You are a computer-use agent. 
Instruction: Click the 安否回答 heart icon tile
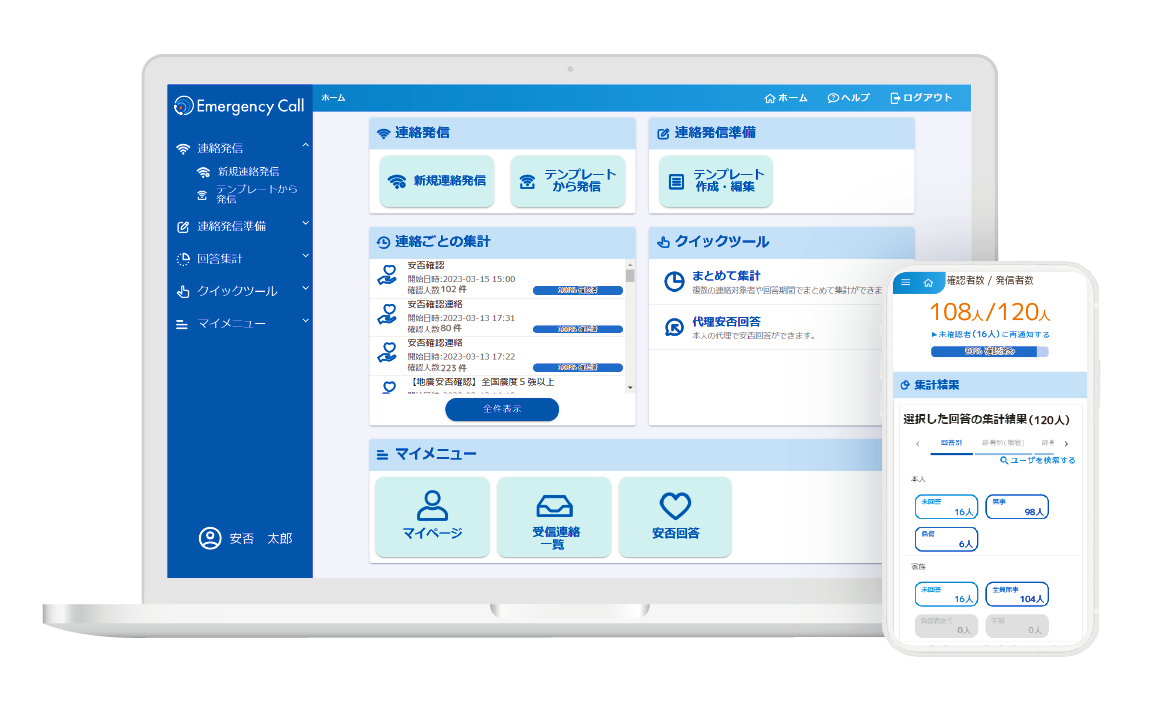click(675, 516)
